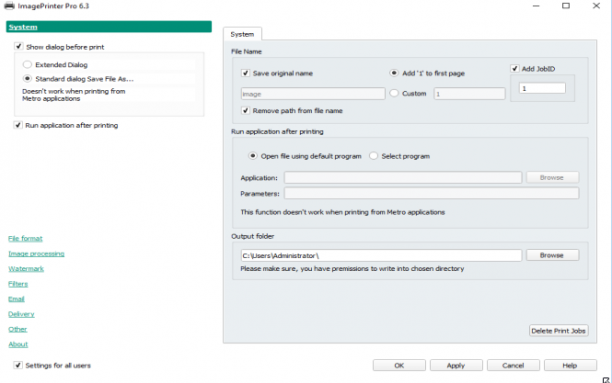Select Open file using default program

(x=253, y=156)
